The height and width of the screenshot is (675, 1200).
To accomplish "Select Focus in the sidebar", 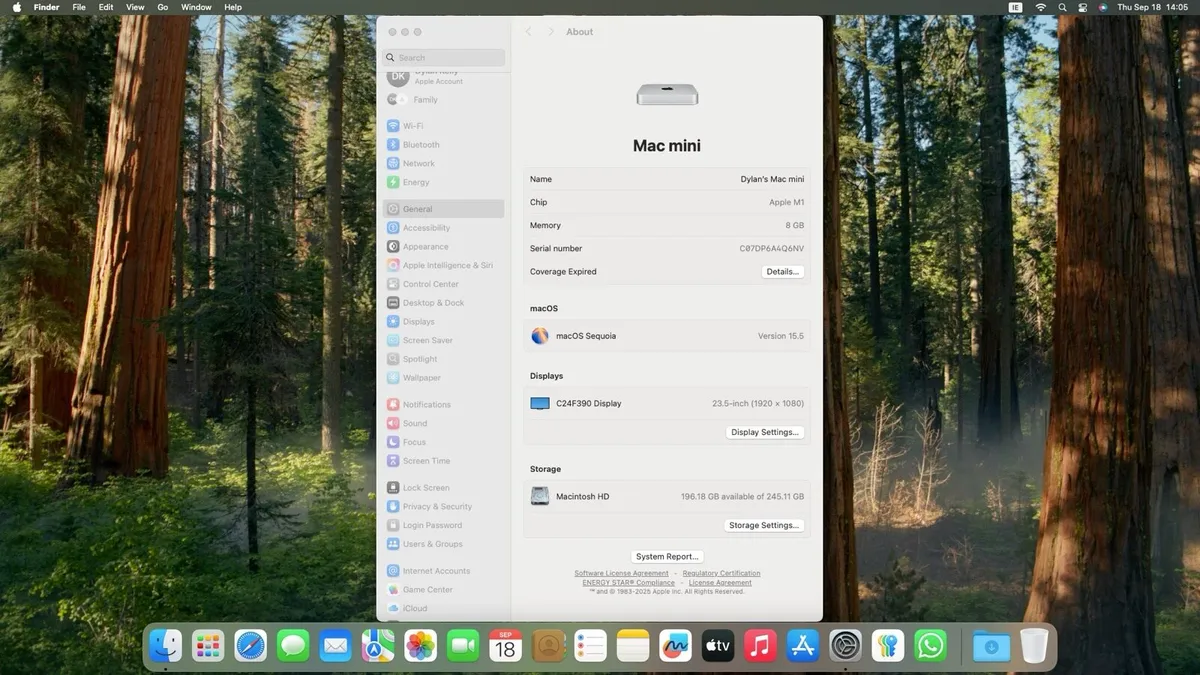I will (x=443, y=442).
